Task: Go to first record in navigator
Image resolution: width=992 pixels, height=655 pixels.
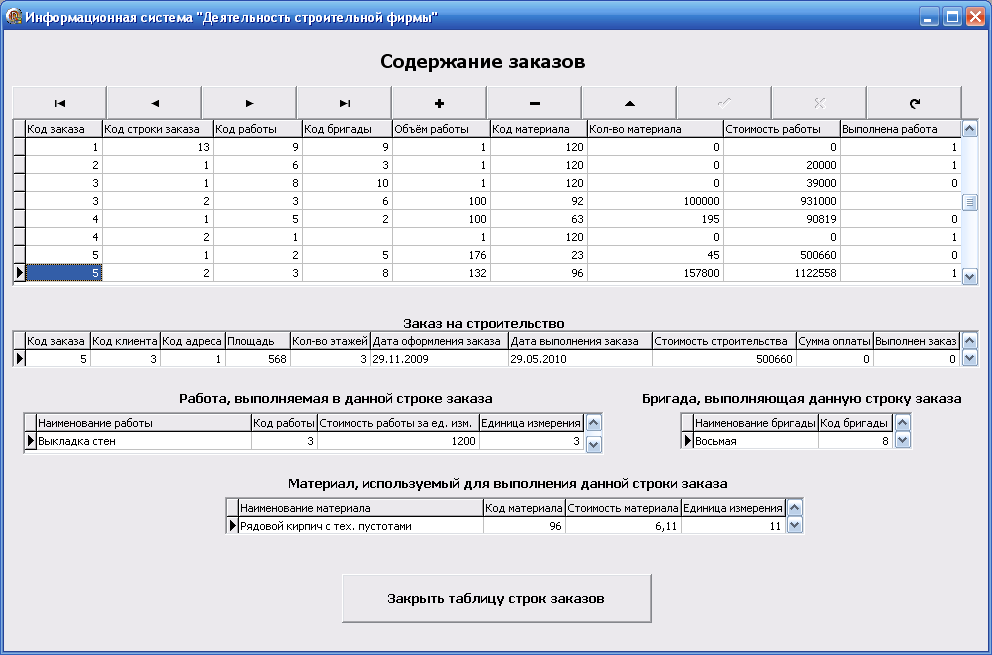Action: click(59, 103)
